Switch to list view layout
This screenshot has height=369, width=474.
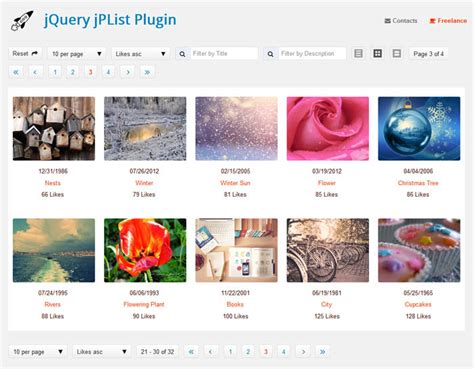click(x=358, y=53)
